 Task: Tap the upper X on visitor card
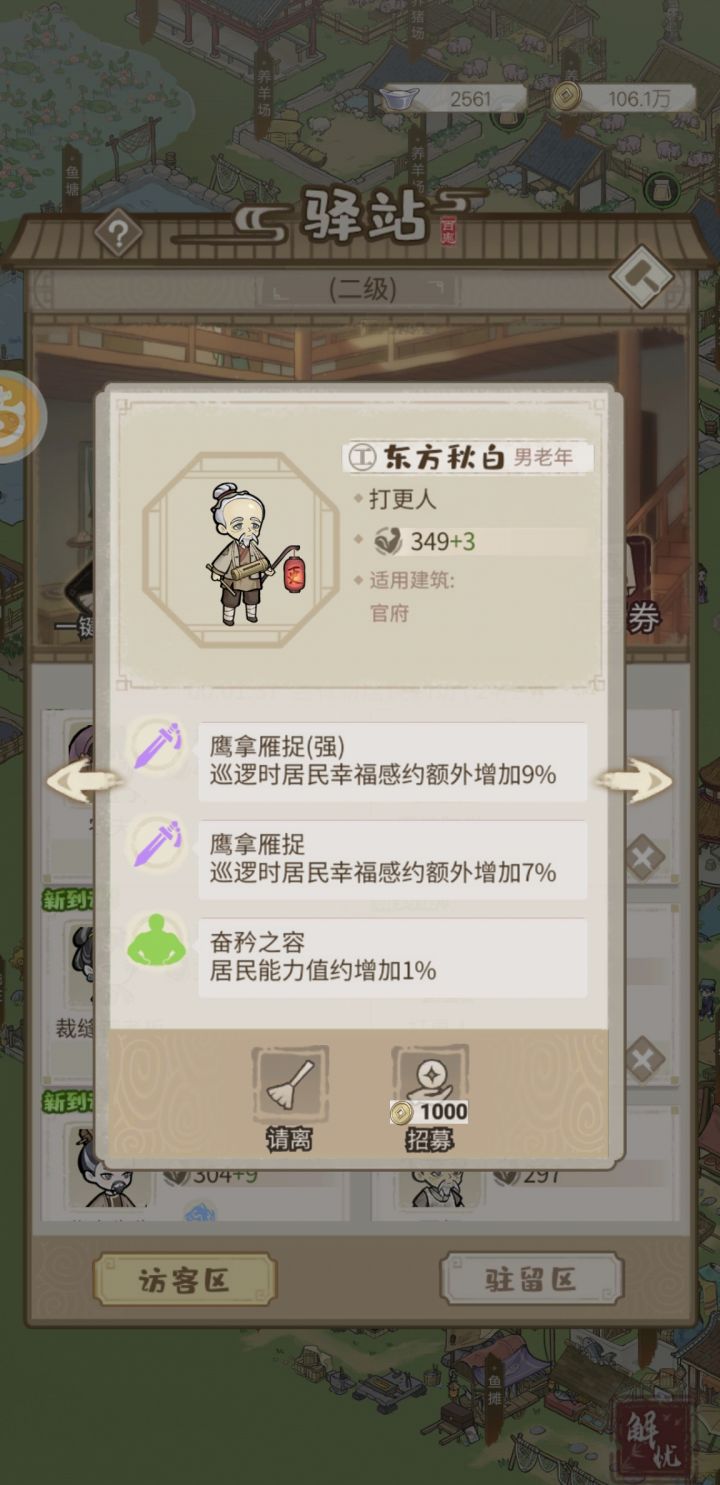click(x=645, y=858)
